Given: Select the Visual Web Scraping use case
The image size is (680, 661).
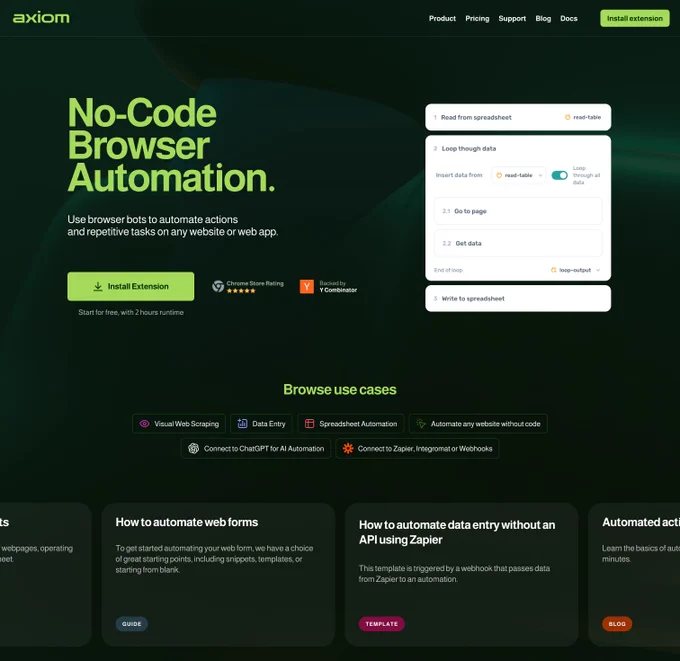Looking at the screenshot, I should [179, 424].
